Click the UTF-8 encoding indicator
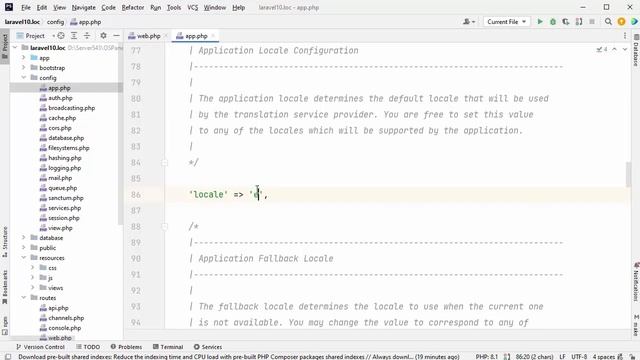The height and width of the screenshot is (360, 640). click(x=579, y=357)
